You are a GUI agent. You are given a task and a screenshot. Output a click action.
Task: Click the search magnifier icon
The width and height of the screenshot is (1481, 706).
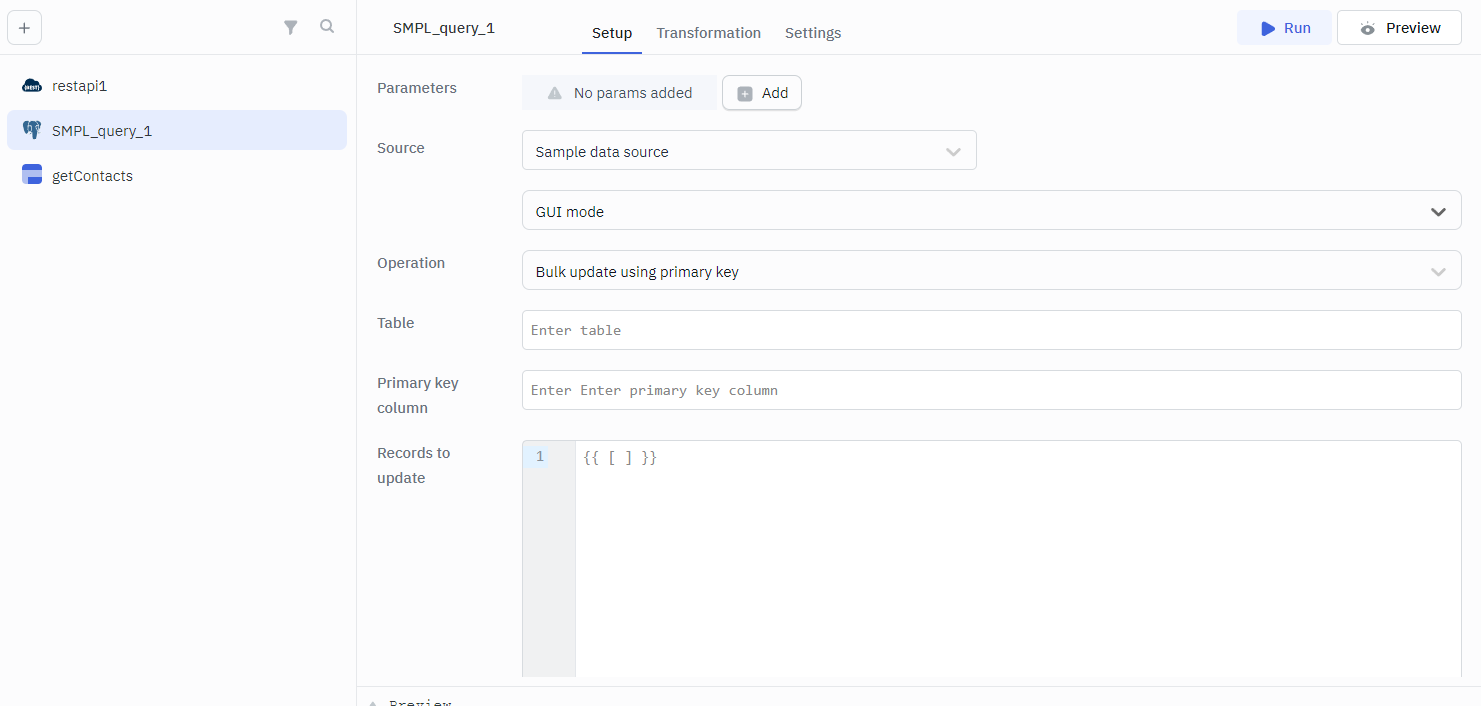(x=327, y=27)
